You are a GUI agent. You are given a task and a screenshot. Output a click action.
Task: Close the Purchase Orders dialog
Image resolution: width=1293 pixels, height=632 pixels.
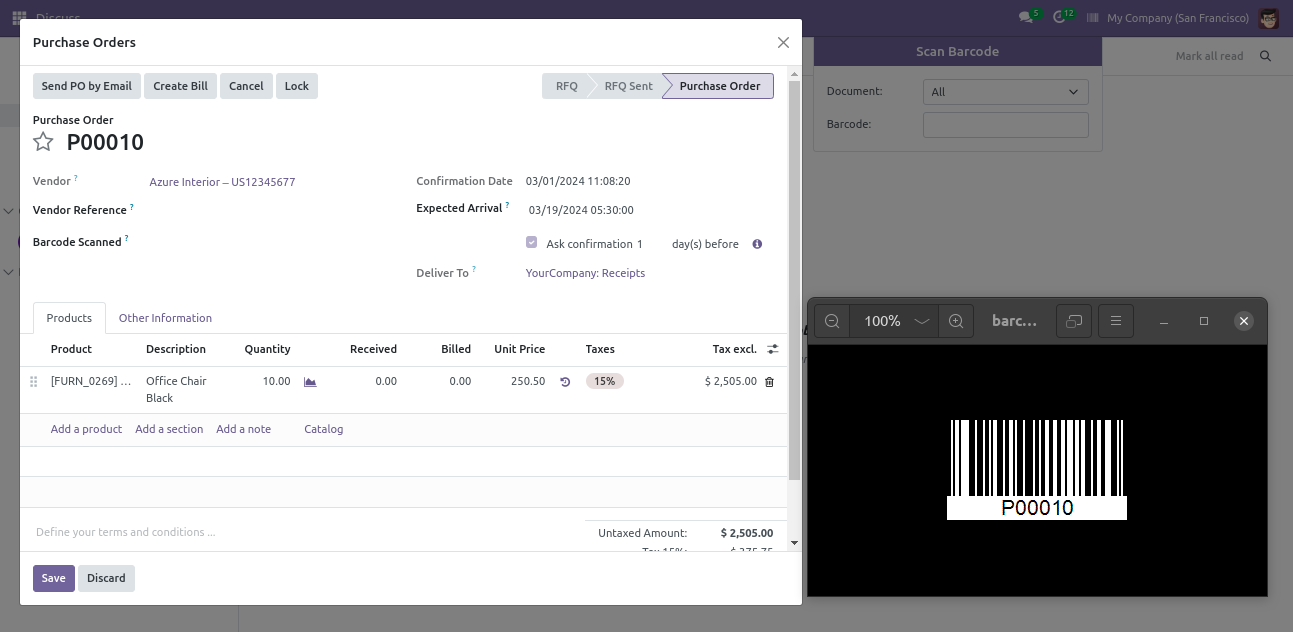point(783,42)
